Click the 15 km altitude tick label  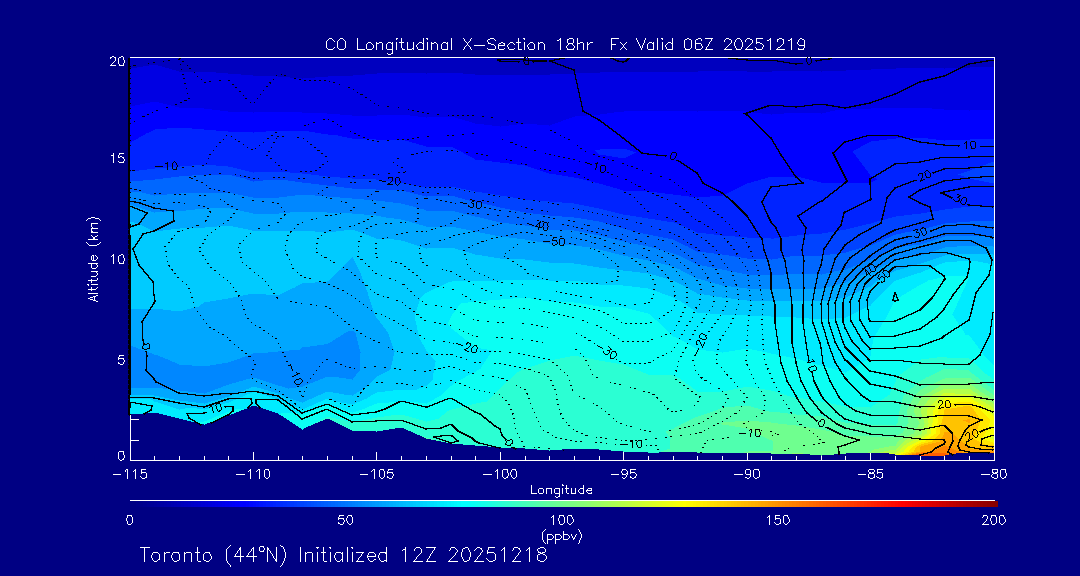117,159
